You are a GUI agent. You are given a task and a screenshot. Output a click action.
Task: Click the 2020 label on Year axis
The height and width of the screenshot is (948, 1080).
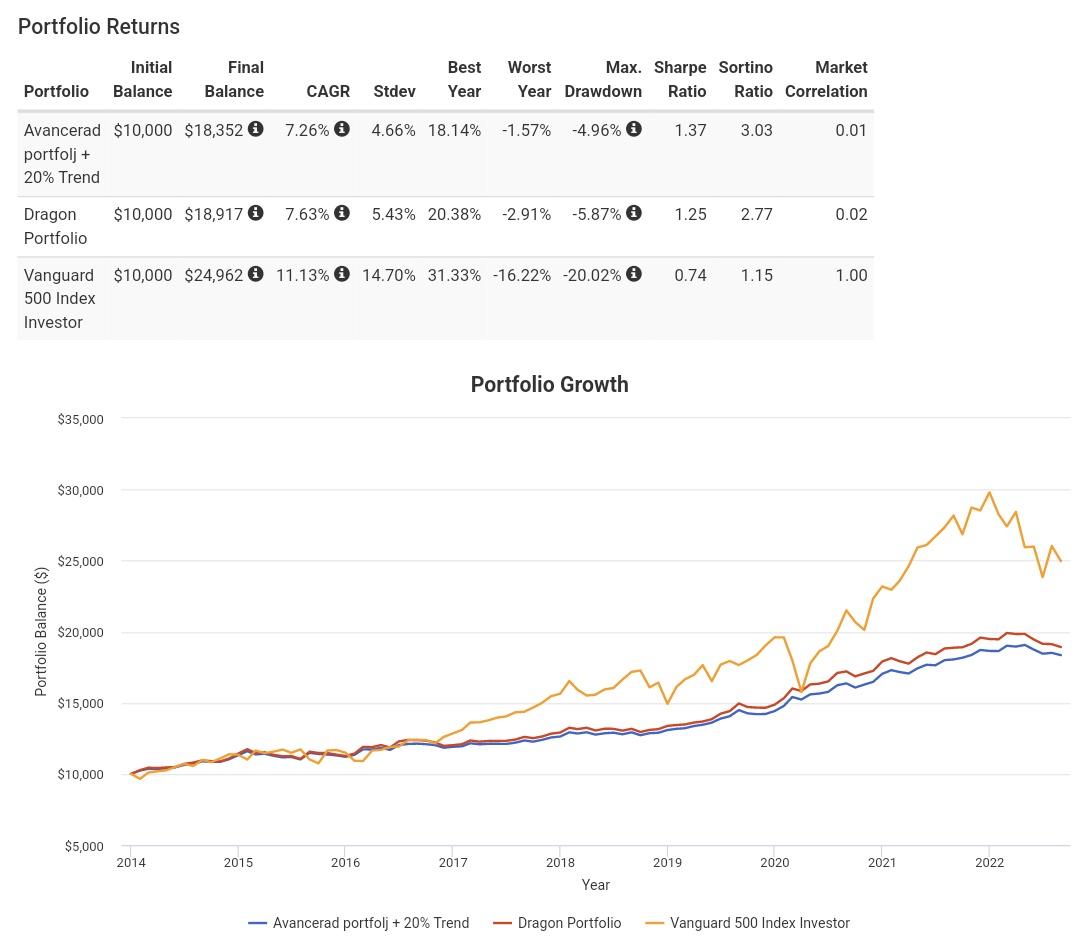(774, 862)
